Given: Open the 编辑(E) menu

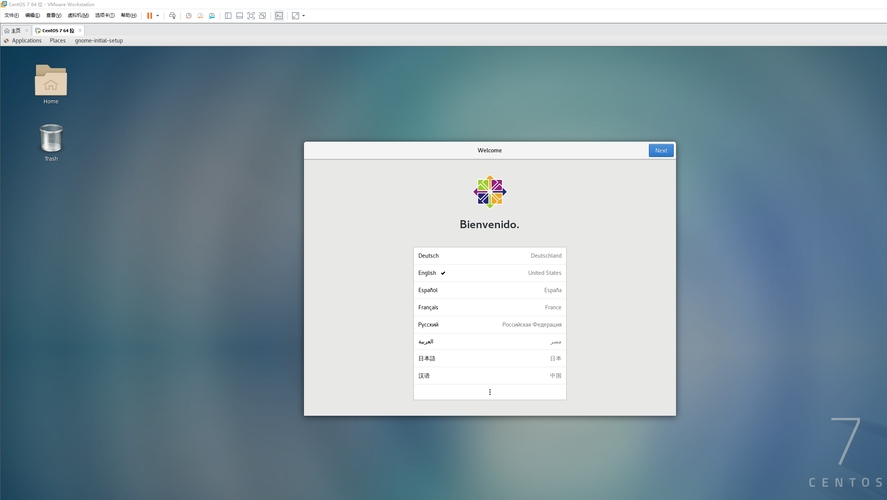Looking at the screenshot, I should (x=32, y=16).
